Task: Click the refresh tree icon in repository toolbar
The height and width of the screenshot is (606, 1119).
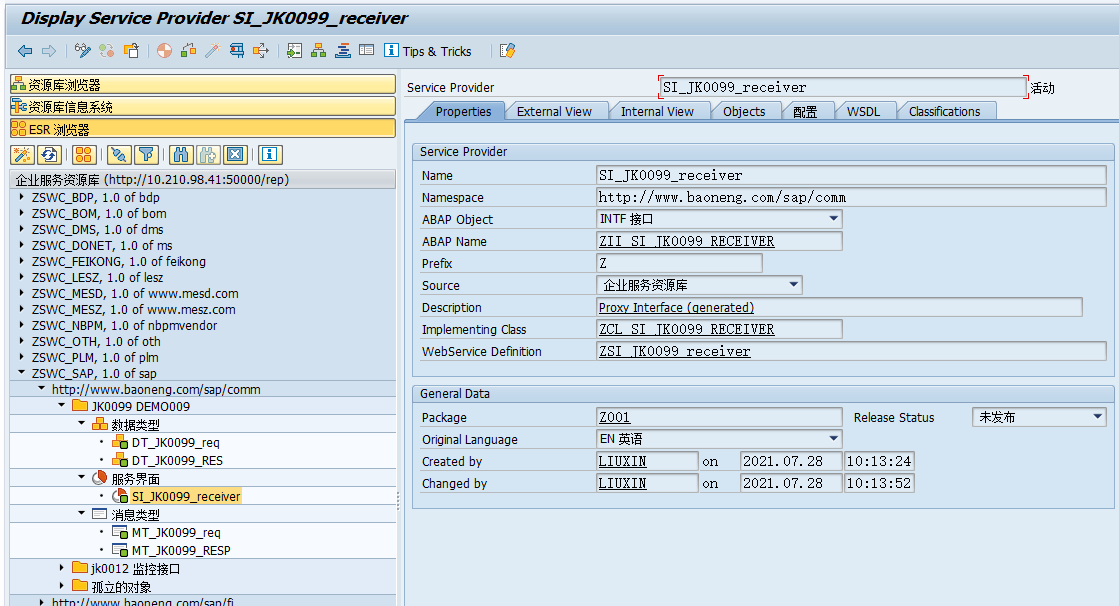Action: point(48,155)
